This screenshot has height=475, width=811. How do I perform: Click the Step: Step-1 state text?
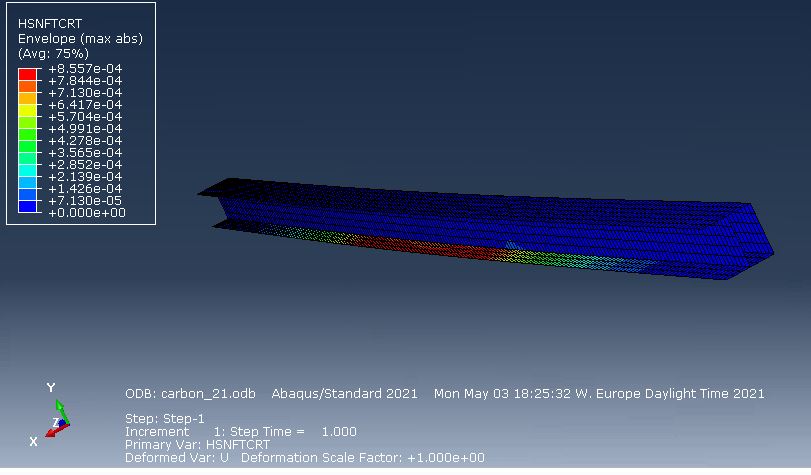click(165, 419)
